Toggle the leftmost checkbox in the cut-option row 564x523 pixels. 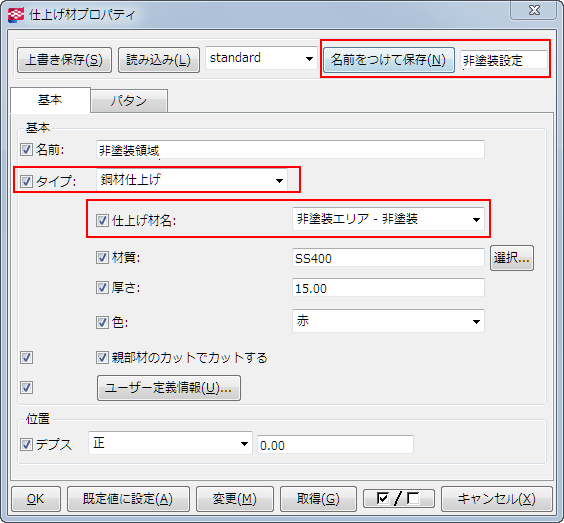(x=26, y=358)
